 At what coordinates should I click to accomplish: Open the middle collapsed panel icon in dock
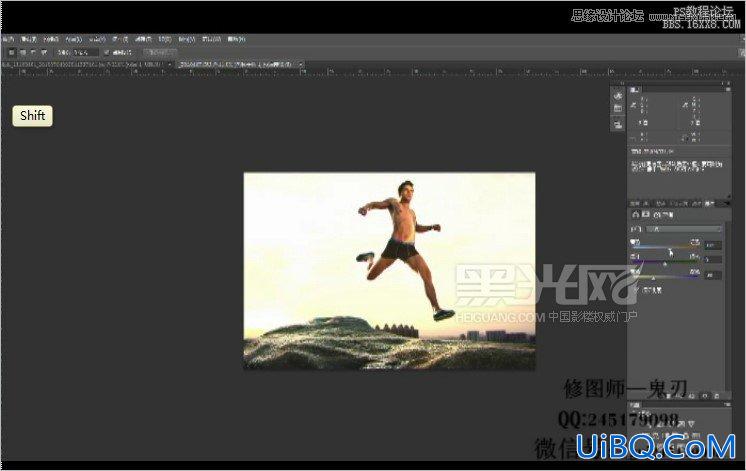(618, 109)
